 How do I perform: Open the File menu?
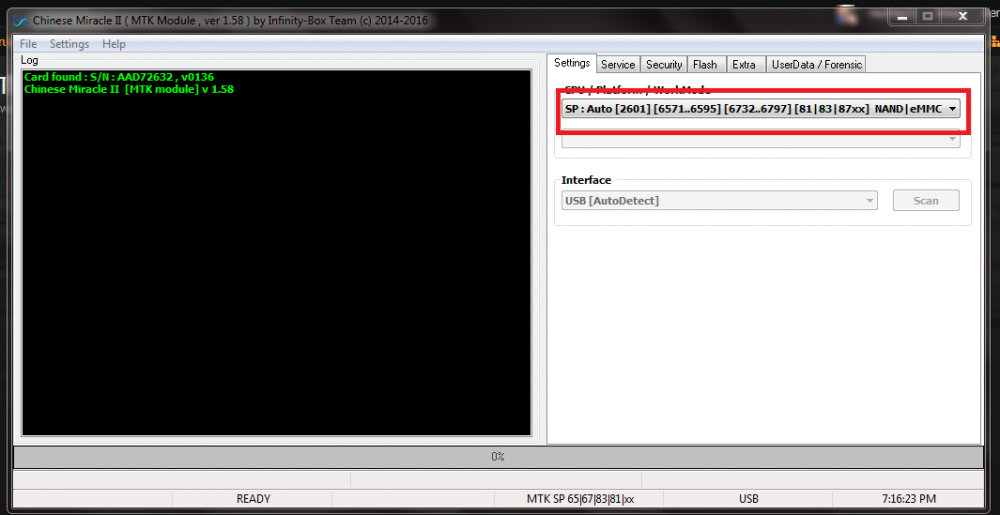click(x=28, y=44)
